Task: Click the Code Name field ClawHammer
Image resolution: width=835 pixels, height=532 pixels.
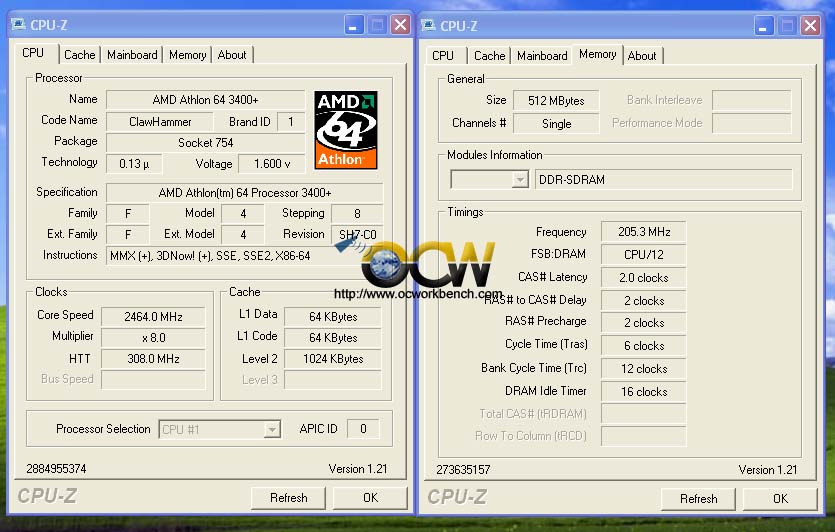Action: point(160,122)
